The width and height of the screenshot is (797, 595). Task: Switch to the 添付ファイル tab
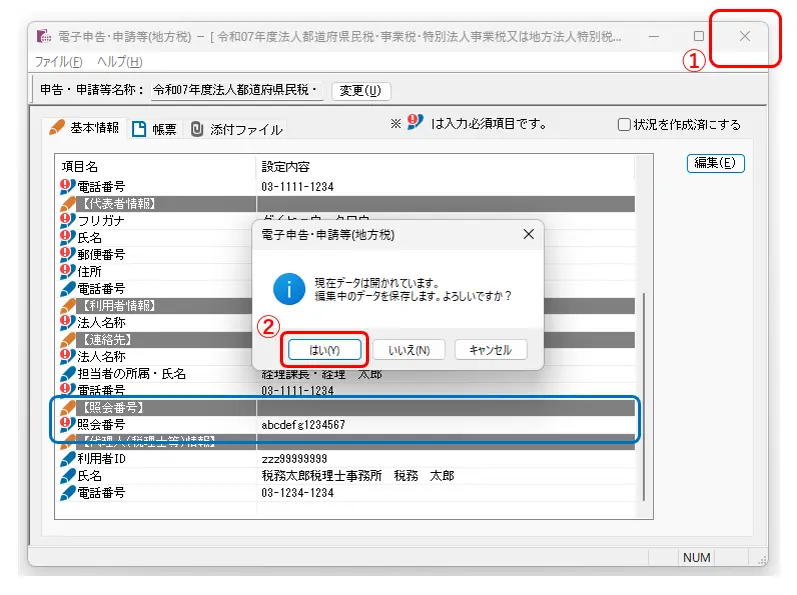point(236,130)
